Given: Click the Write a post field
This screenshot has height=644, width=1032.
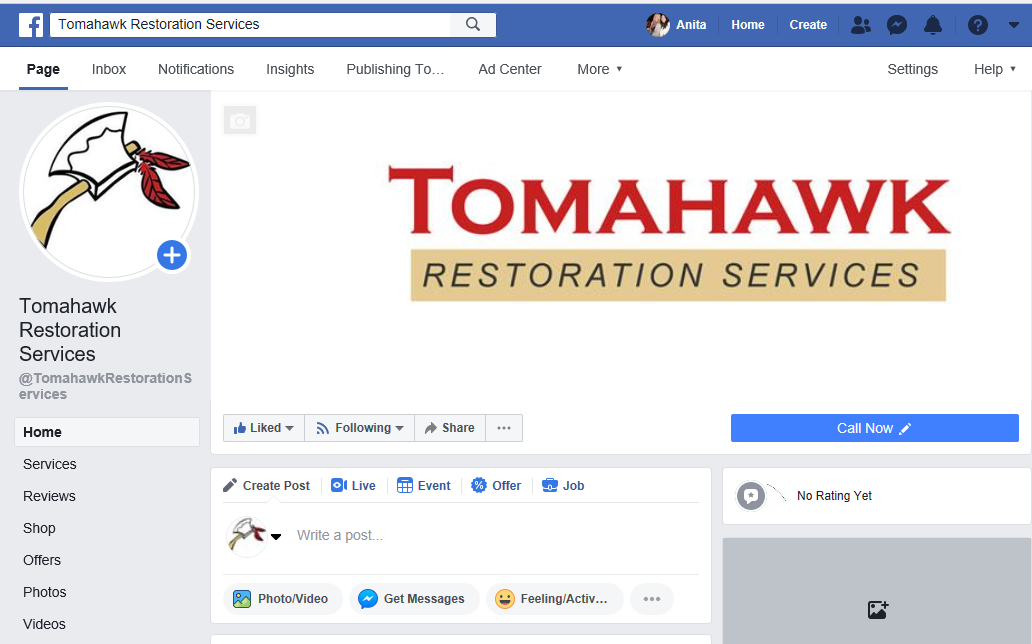Looking at the screenshot, I should pyautogui.click(x=497, y=535).
